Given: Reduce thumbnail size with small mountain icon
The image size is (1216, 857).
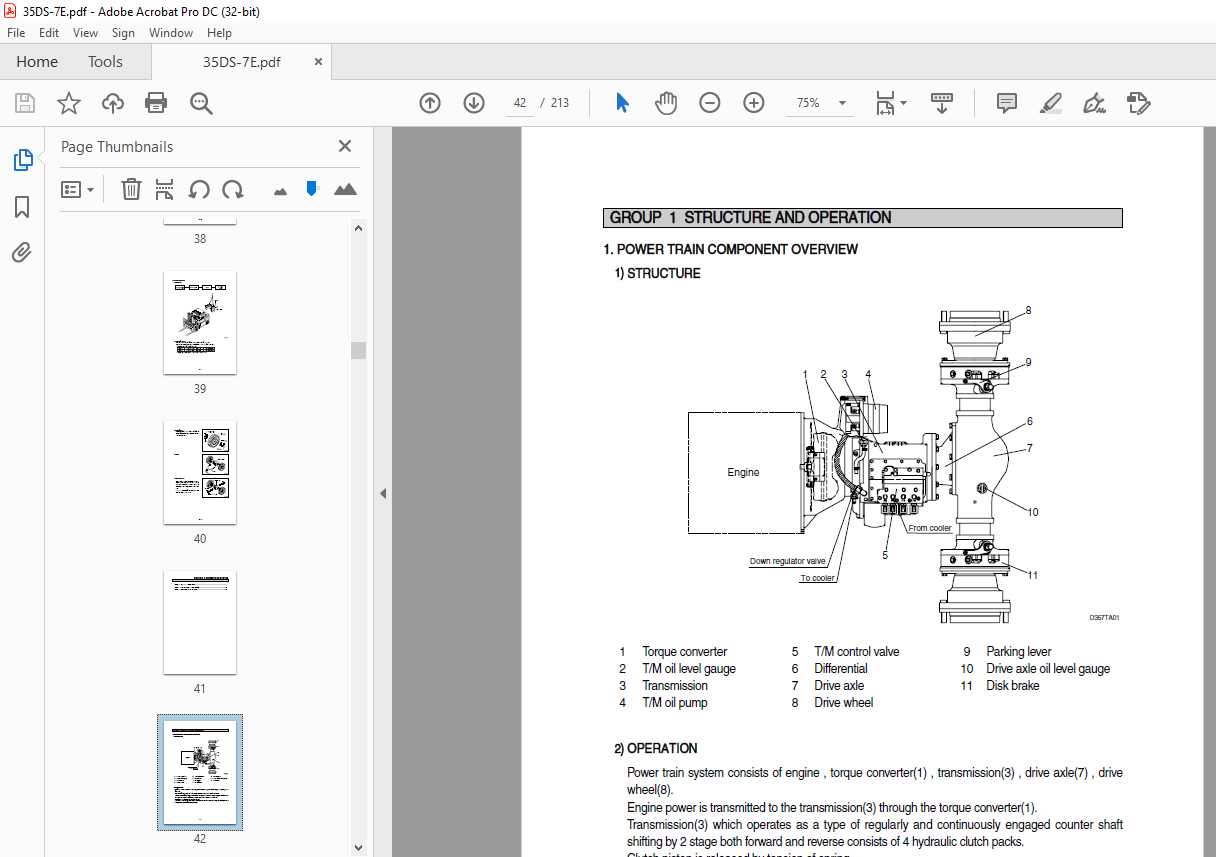Looking at the screenshot, I should click(x=280, y=190).
